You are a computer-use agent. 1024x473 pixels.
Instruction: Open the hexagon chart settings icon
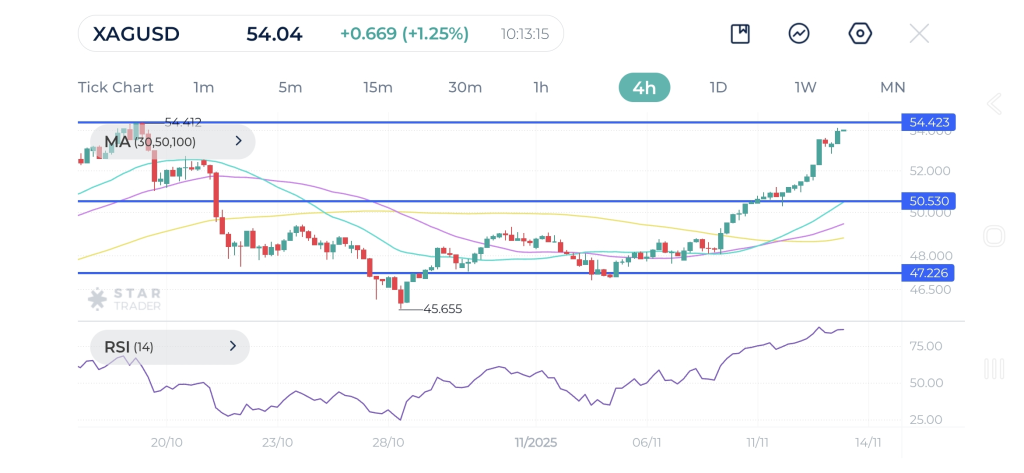[860, 34]
